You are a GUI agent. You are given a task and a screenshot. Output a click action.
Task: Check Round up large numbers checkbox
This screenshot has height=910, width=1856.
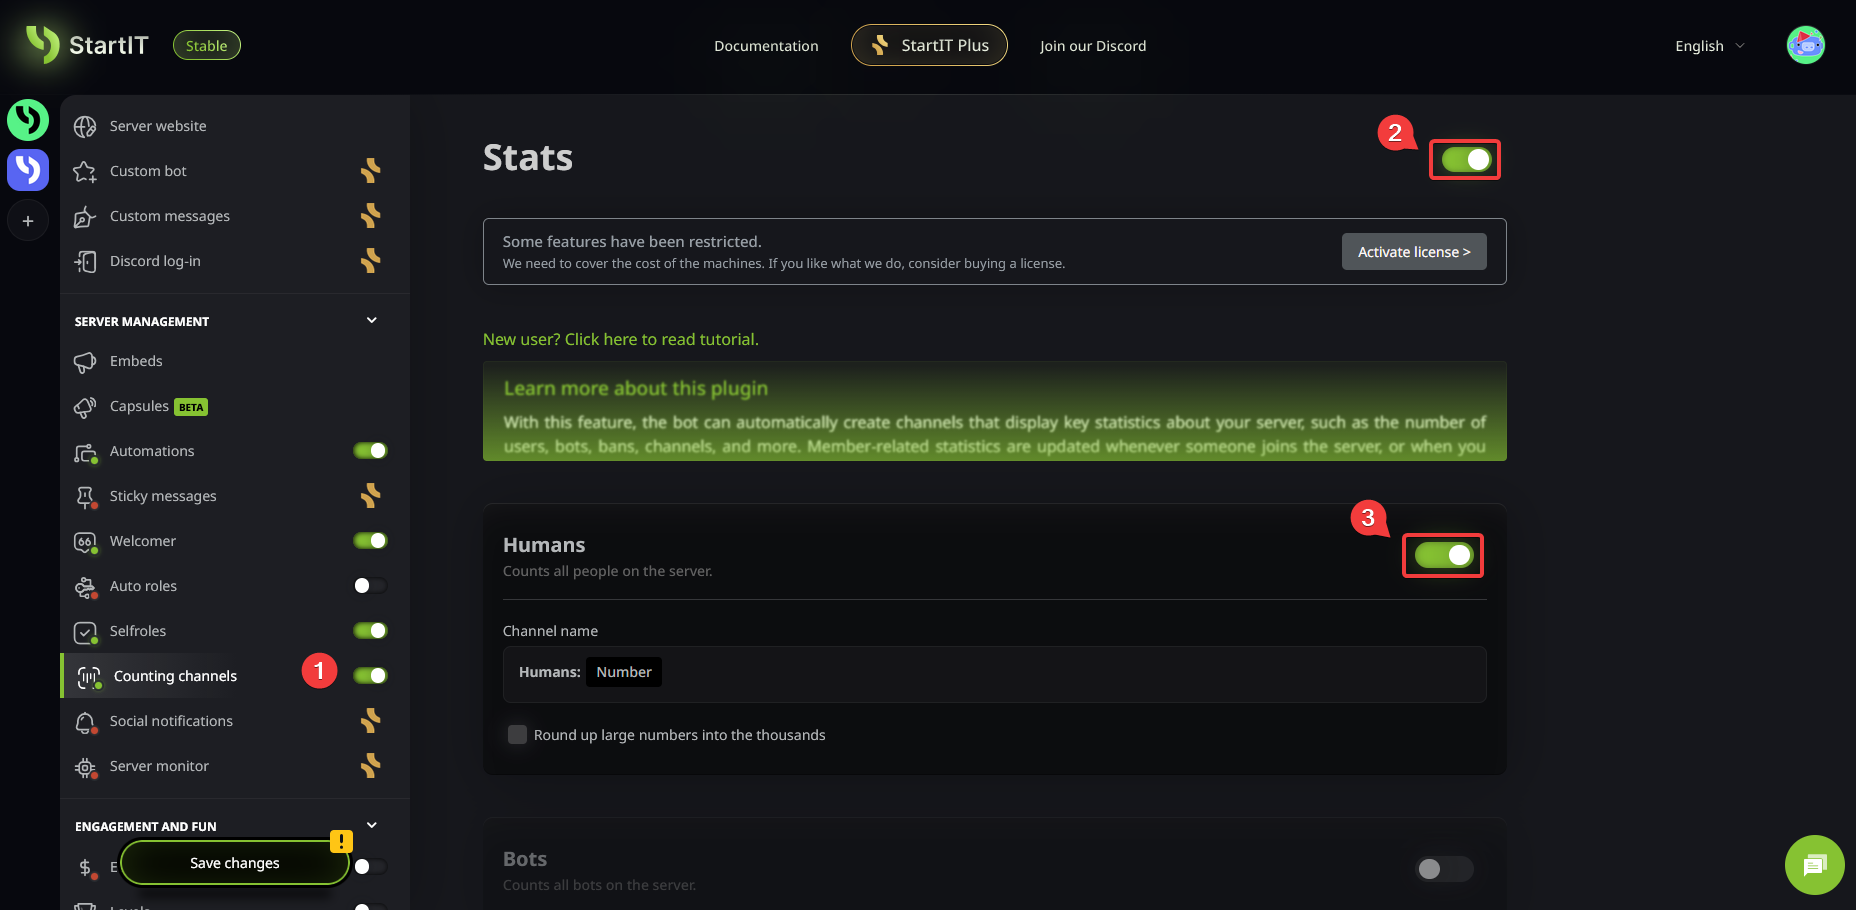coord(517,735)
